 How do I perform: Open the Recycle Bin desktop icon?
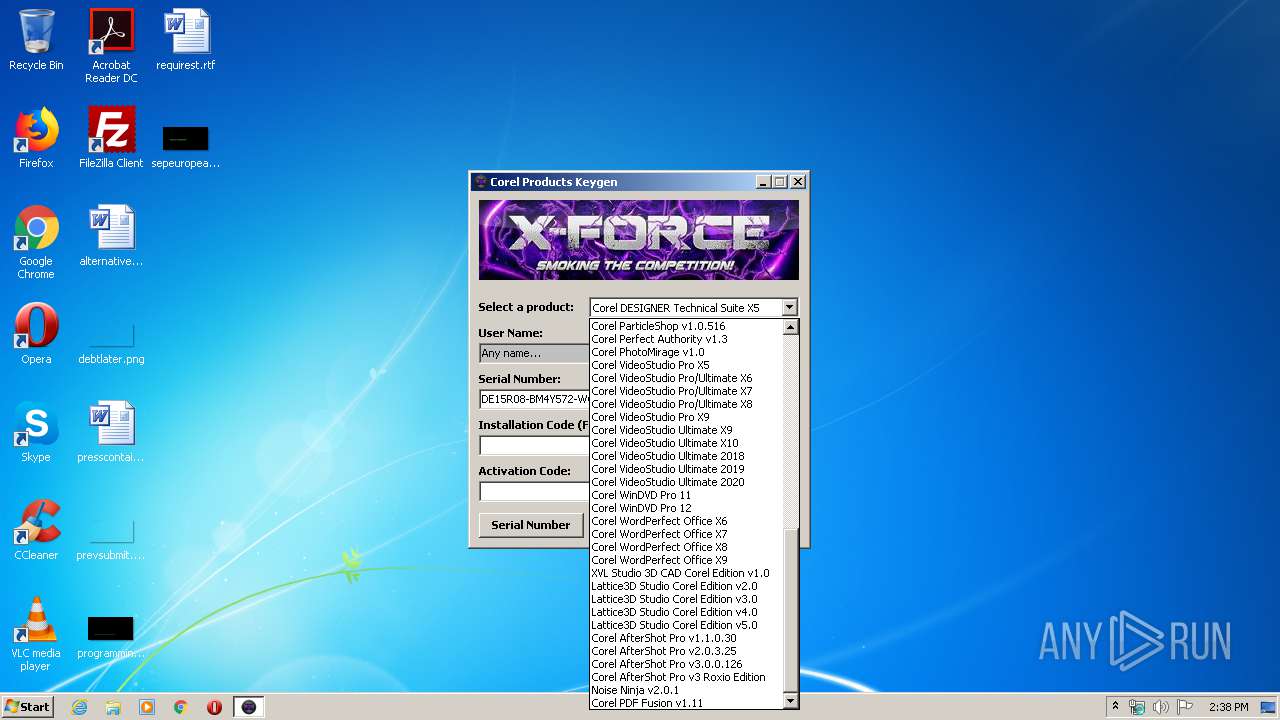(36, 40)
